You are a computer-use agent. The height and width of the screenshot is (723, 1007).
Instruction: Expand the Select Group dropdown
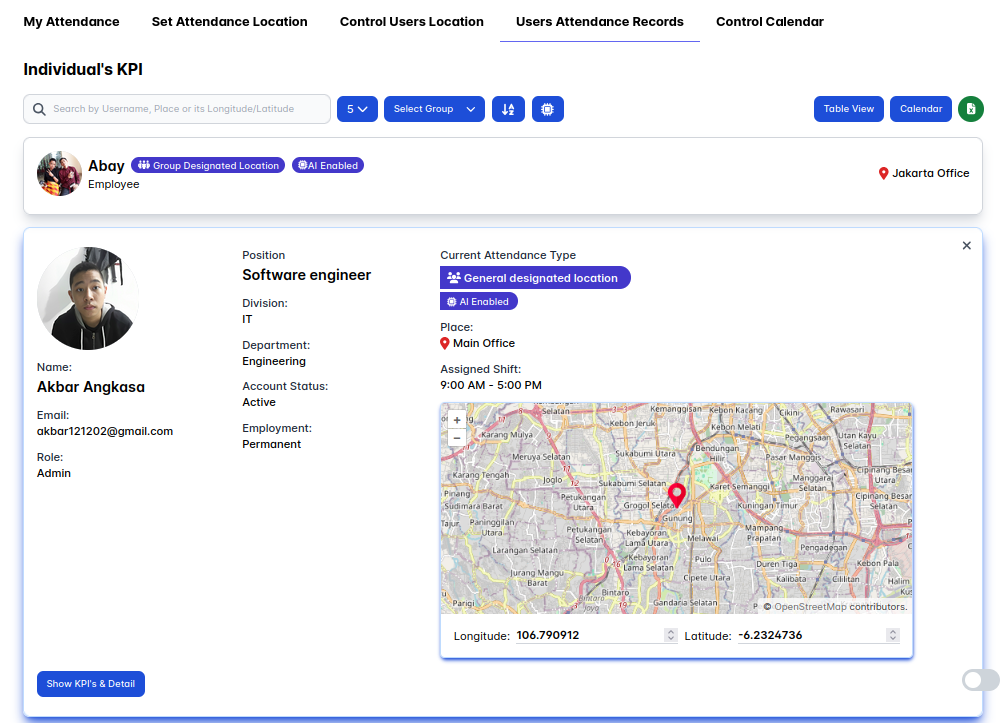tap(434, 109)
